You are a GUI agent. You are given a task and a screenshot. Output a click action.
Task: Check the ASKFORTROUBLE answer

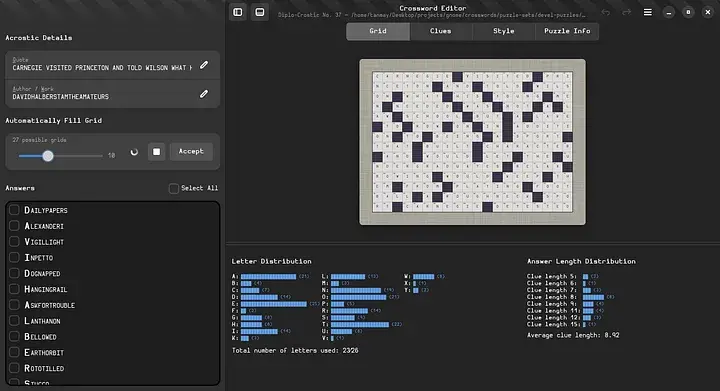[x=14, y=305]
